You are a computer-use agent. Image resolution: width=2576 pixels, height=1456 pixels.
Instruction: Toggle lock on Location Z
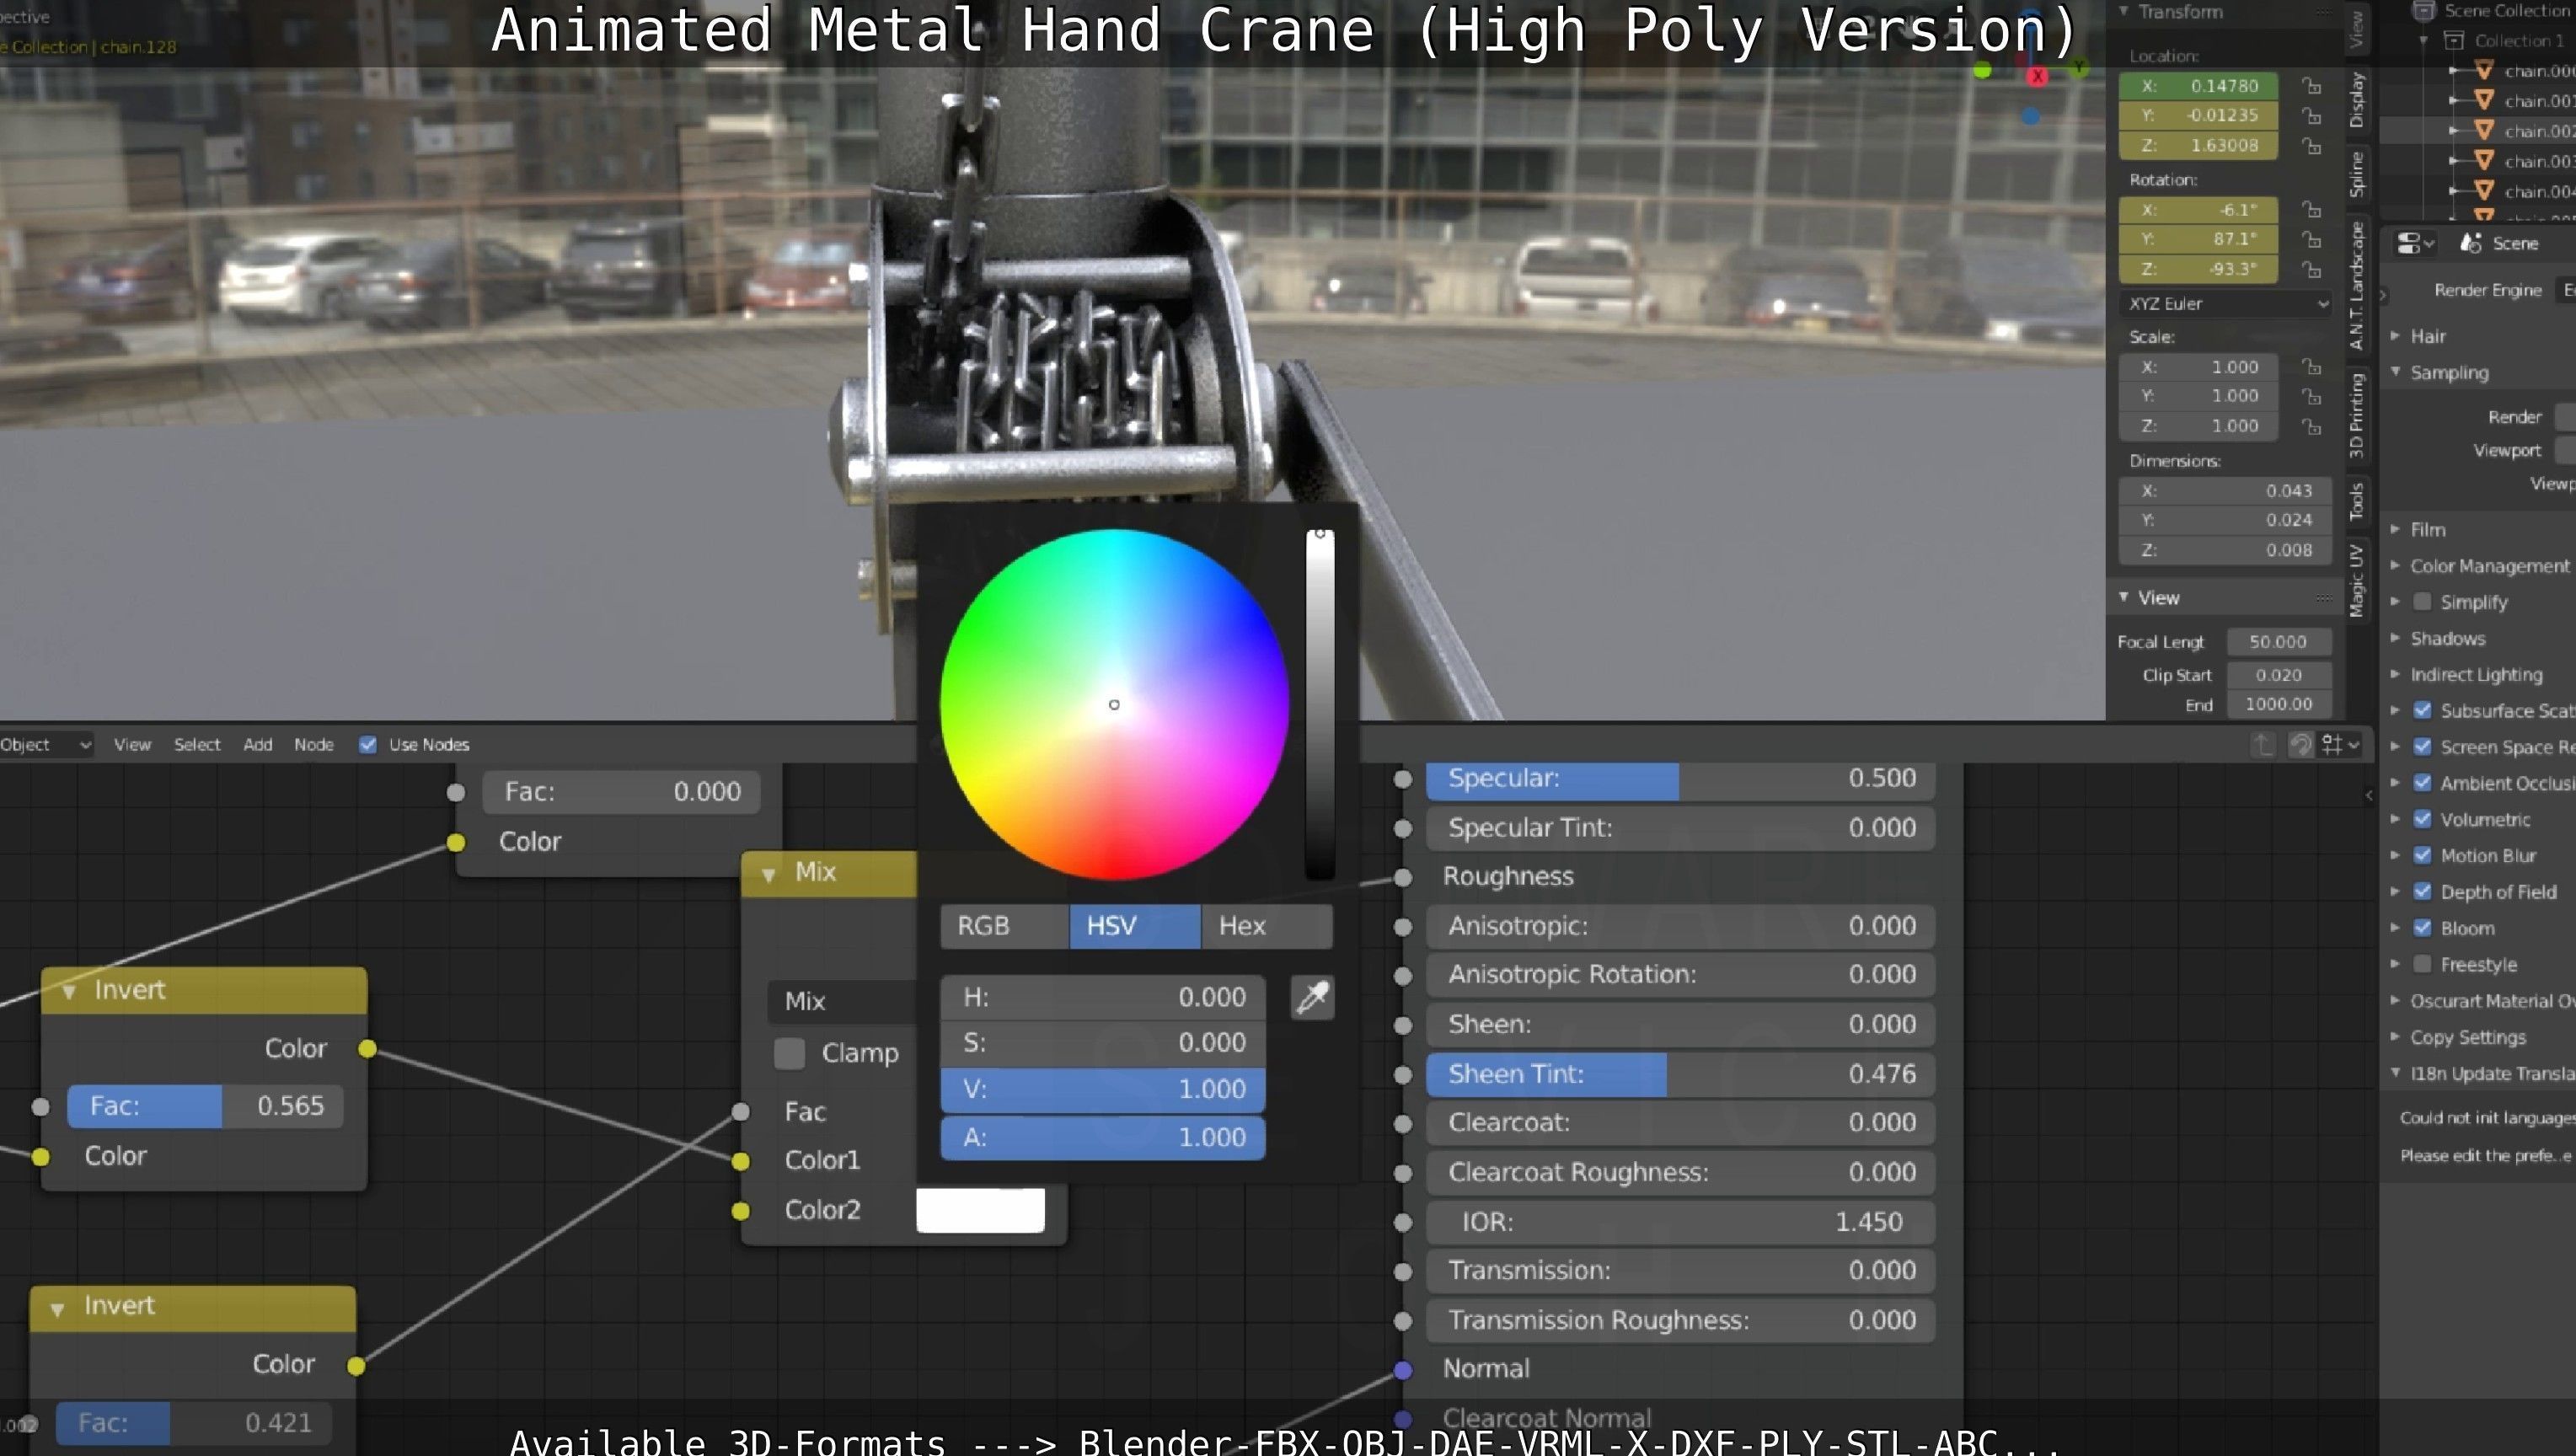2311,145
